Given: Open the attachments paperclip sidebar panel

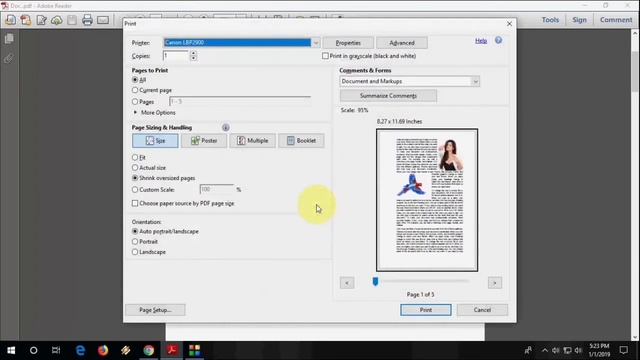Looking at the screenshot, I should coord(9,58).
